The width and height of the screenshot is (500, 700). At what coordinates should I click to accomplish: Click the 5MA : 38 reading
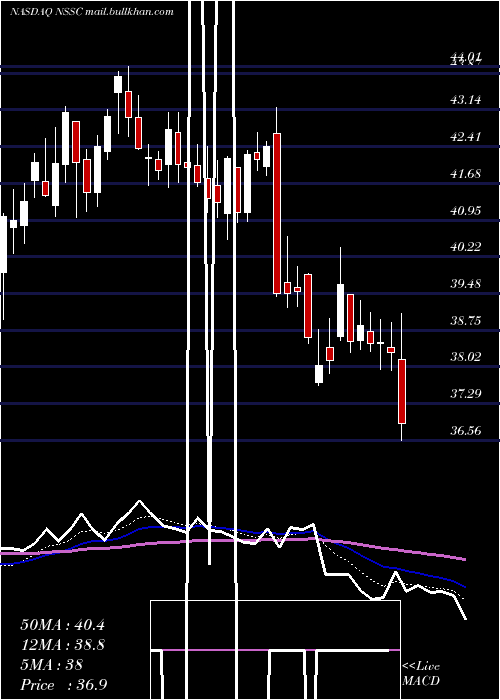tap(51, 665)
